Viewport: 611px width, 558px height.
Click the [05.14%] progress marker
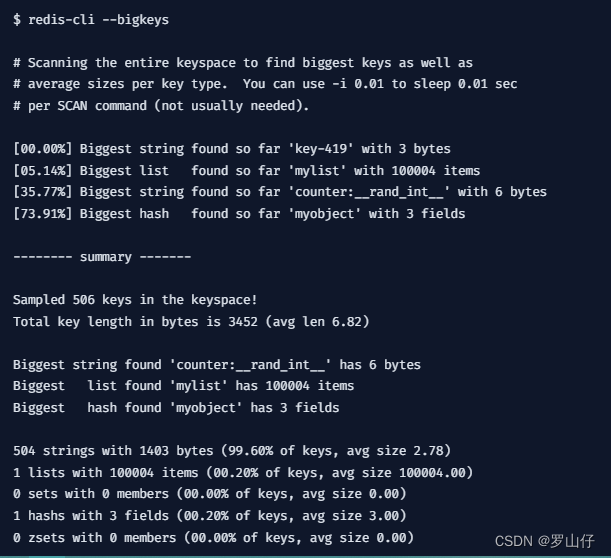[42, 171]
